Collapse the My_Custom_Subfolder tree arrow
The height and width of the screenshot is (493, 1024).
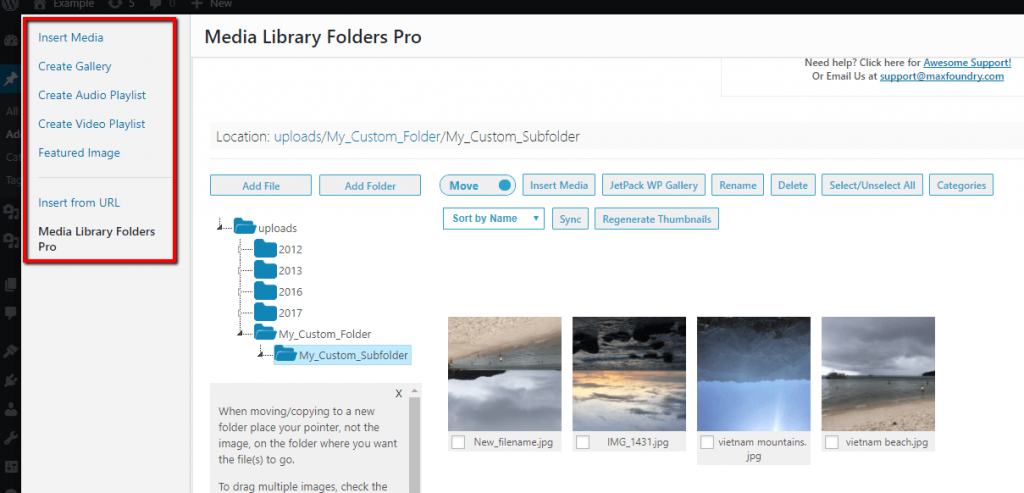click(261, 354)
